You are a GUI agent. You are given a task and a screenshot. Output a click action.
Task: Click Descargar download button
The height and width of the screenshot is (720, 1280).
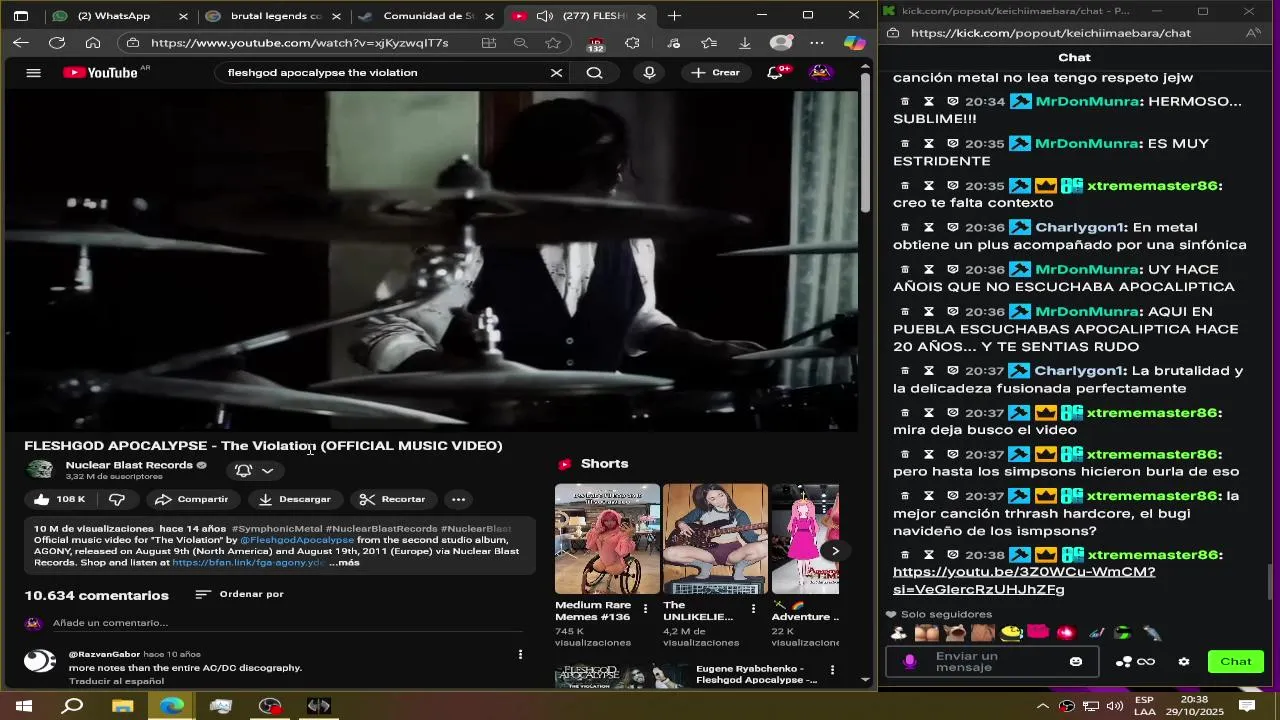294,499
